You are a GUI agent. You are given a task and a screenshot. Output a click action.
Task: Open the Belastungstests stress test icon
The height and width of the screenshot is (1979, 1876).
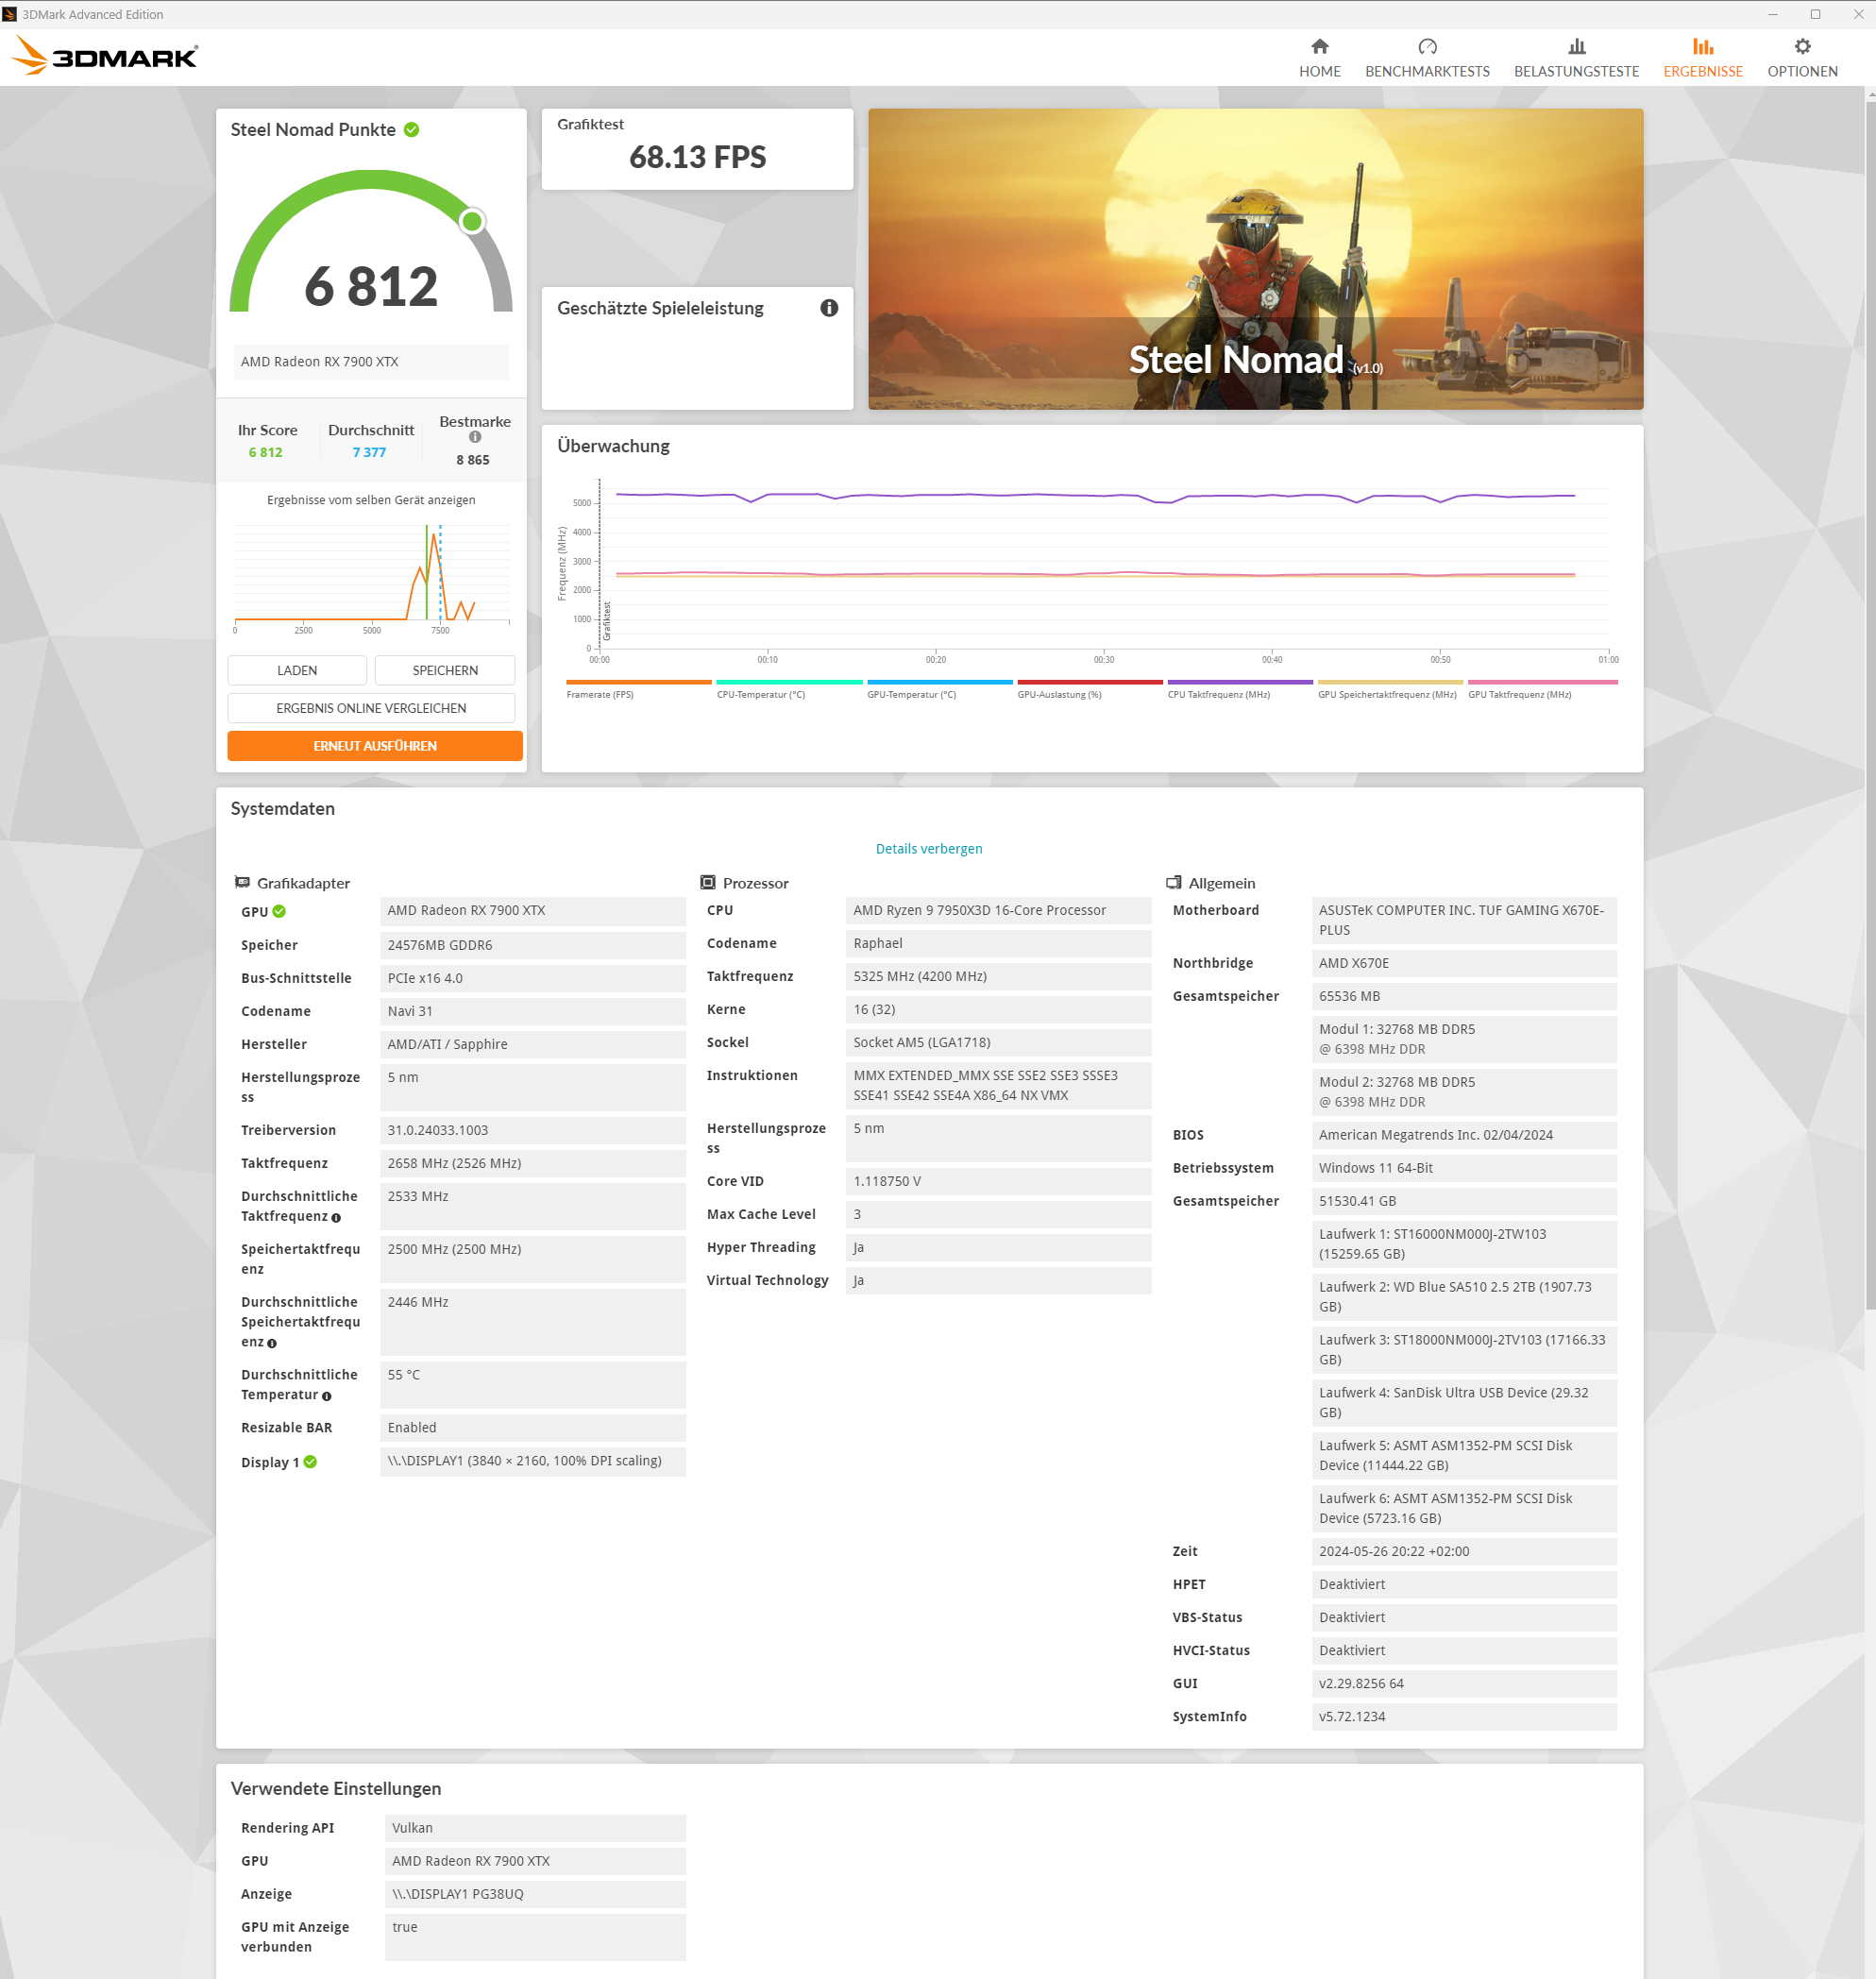(x=1576, y=47)
